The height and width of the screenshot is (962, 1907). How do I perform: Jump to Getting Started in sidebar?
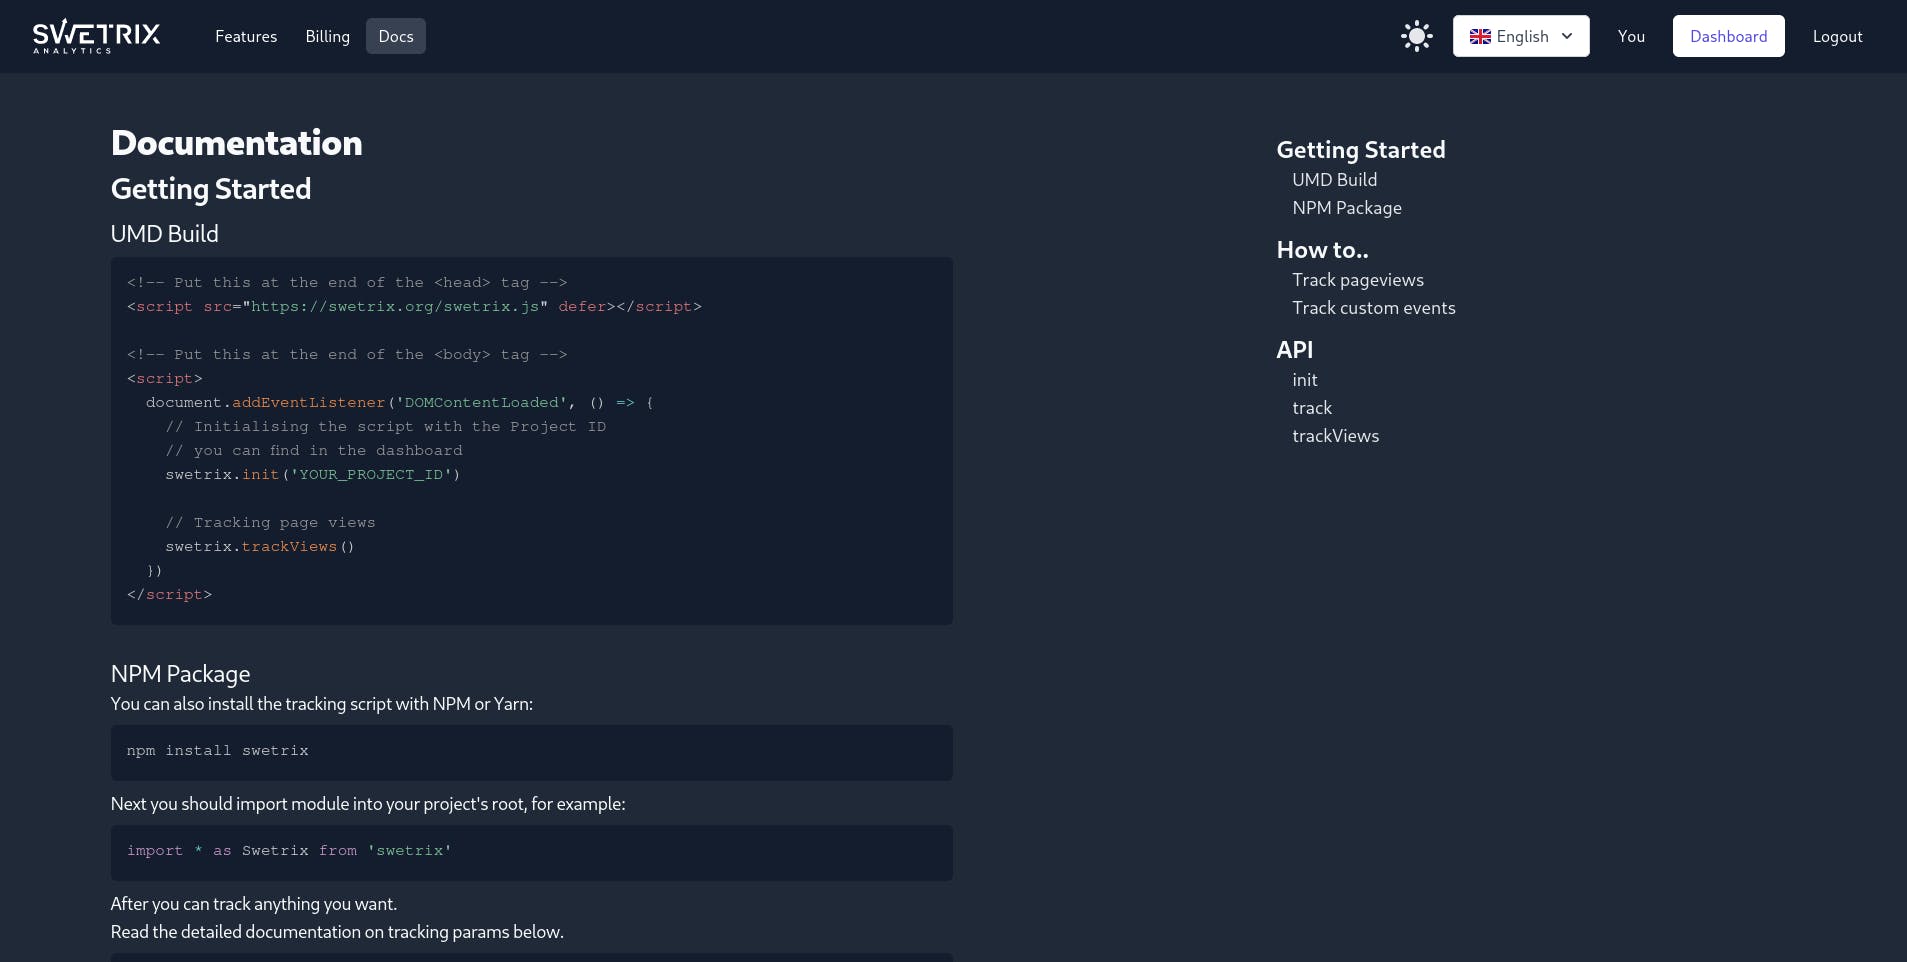(1360, 150)
